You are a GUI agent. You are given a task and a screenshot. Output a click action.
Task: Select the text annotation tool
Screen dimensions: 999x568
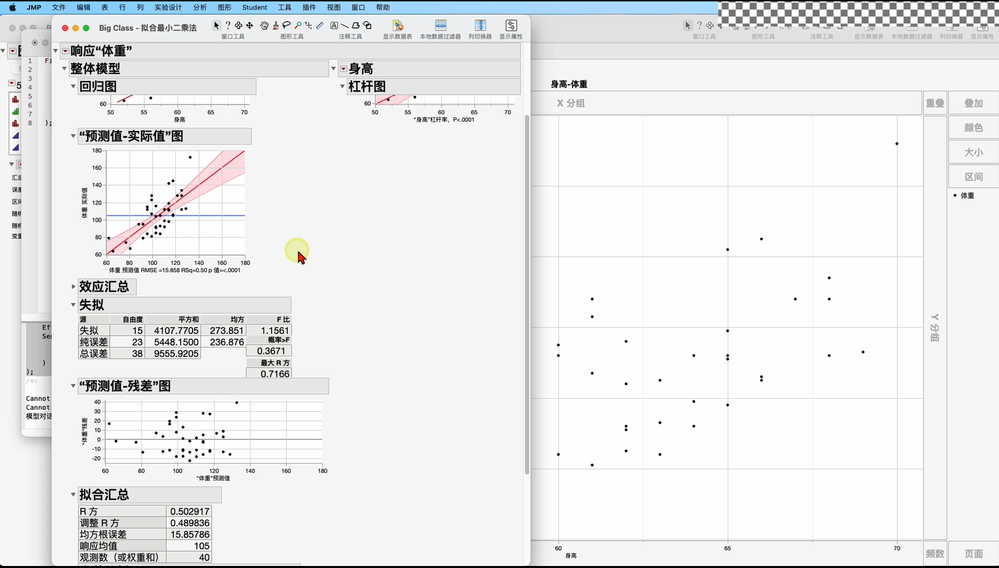click(334, 25)
